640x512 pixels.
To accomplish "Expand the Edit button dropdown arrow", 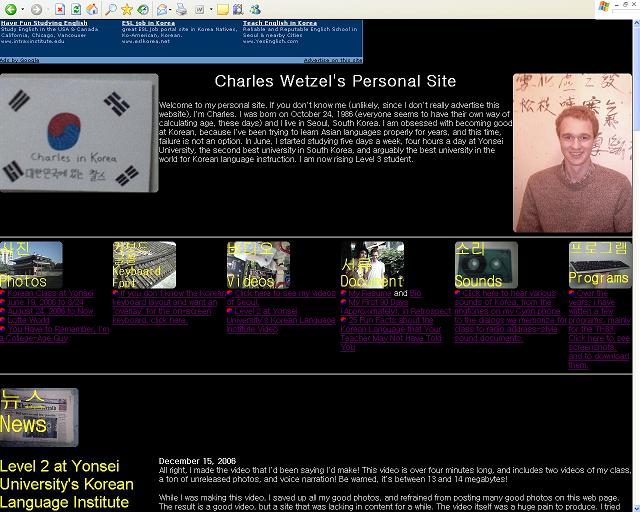I will [211, 9].
